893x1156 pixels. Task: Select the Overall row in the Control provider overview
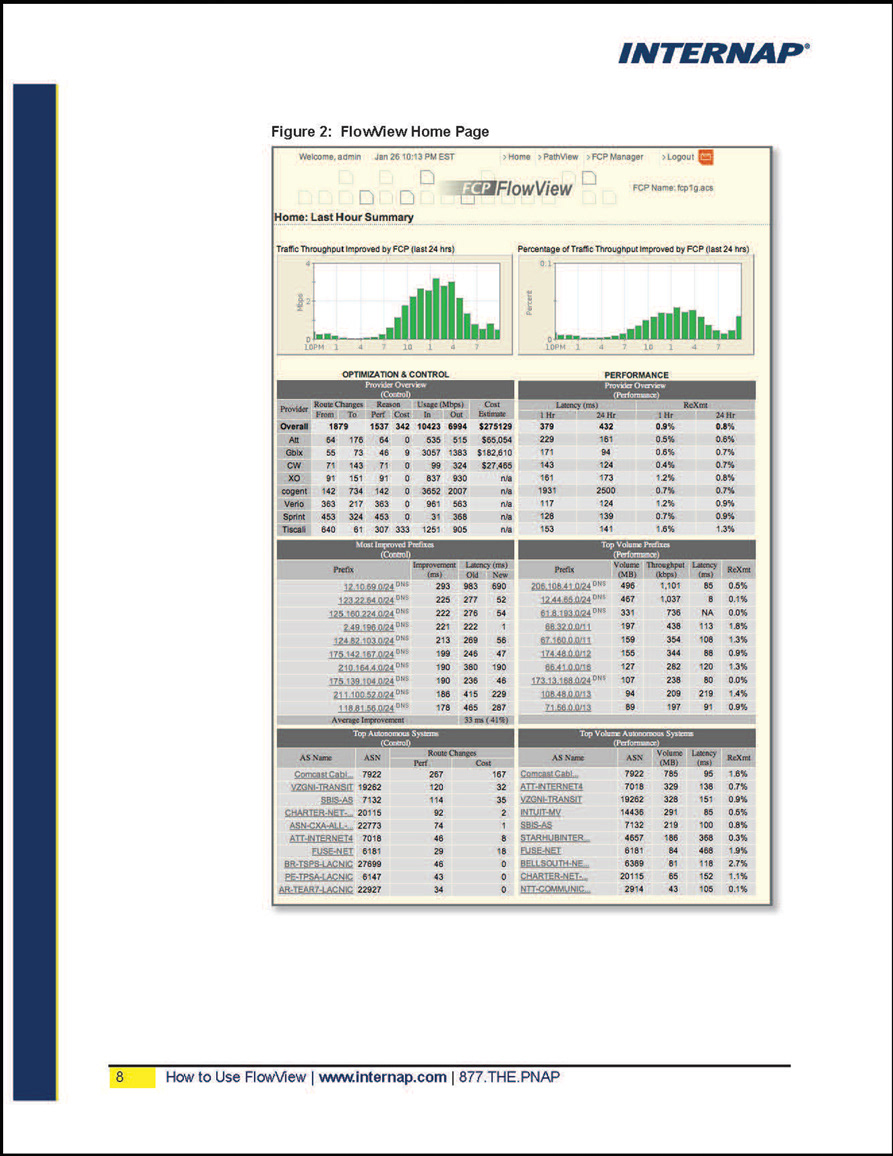[395, 427]
